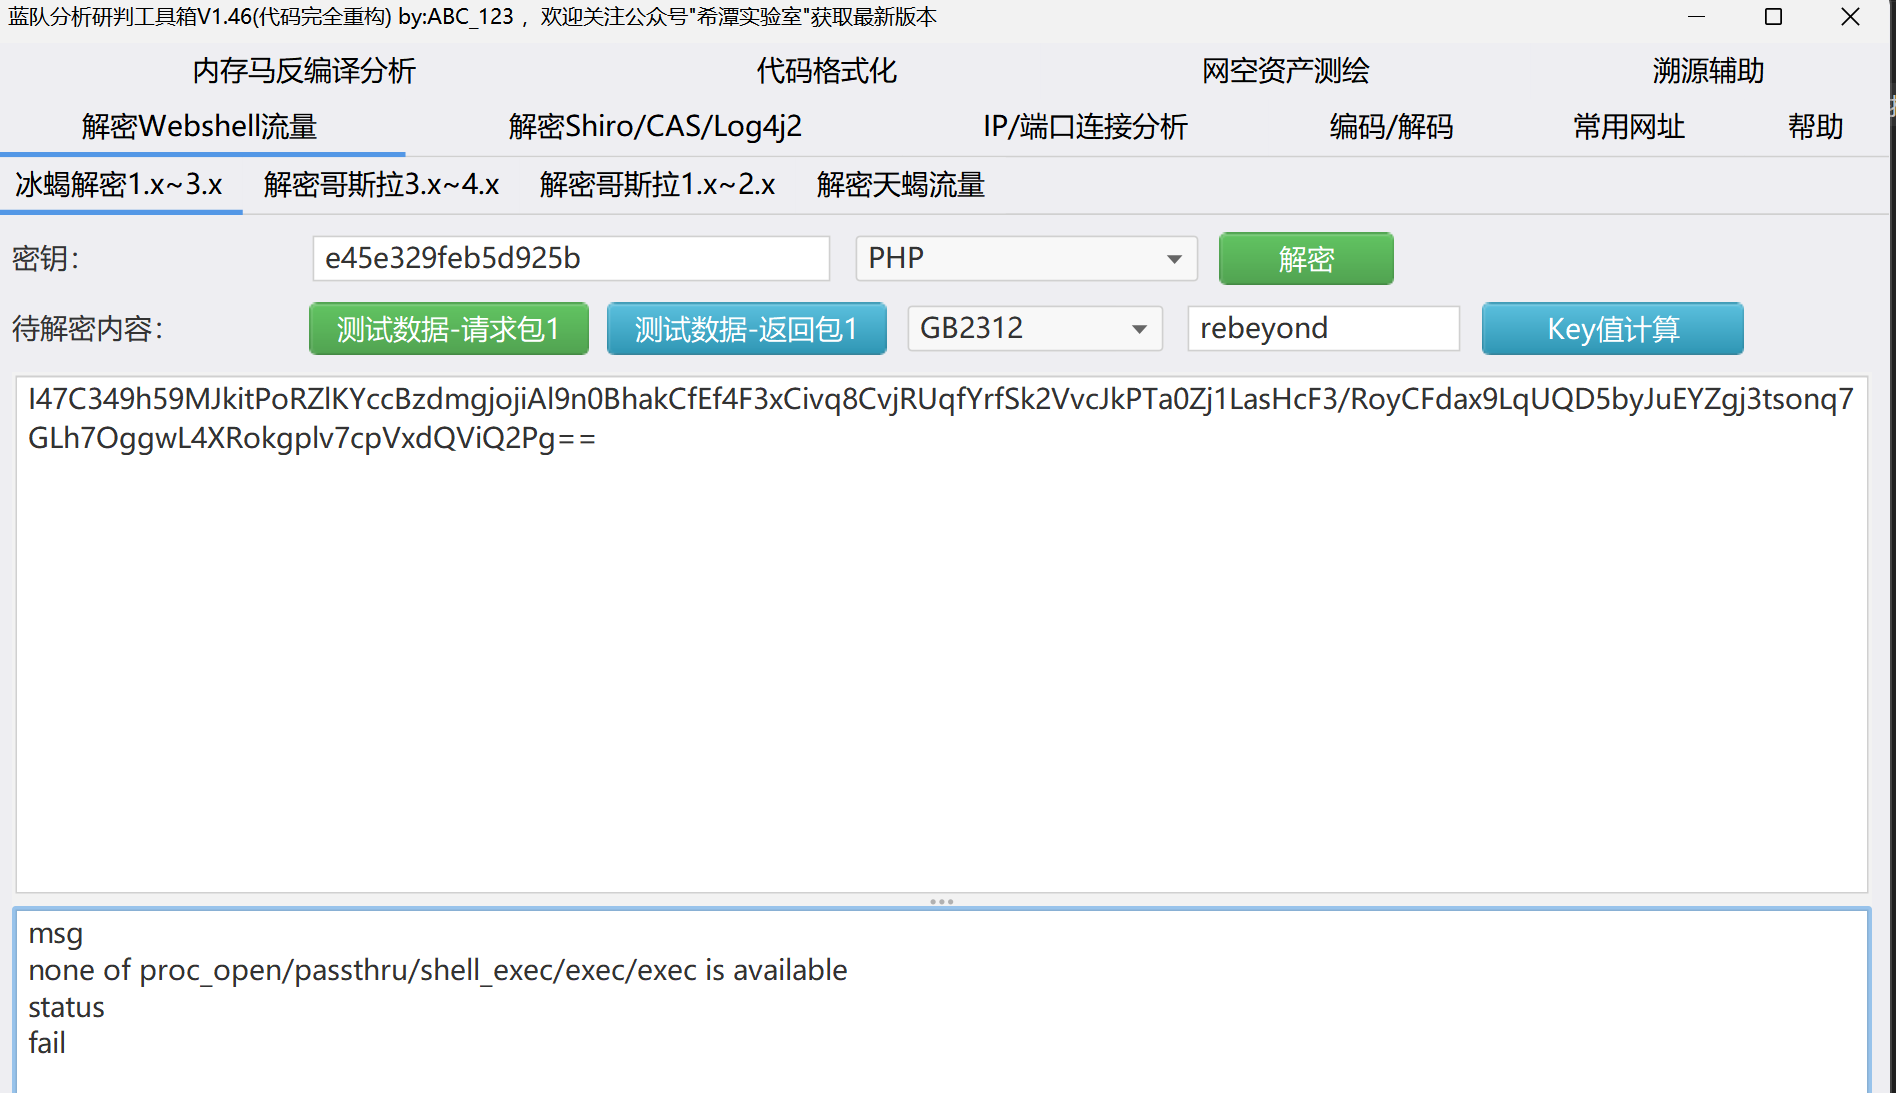This screenshot has width=1896, height=1093.
Task: Switch to 解密Shiro/CAS/Log4j2 tab
Action: tap(655, 127)
